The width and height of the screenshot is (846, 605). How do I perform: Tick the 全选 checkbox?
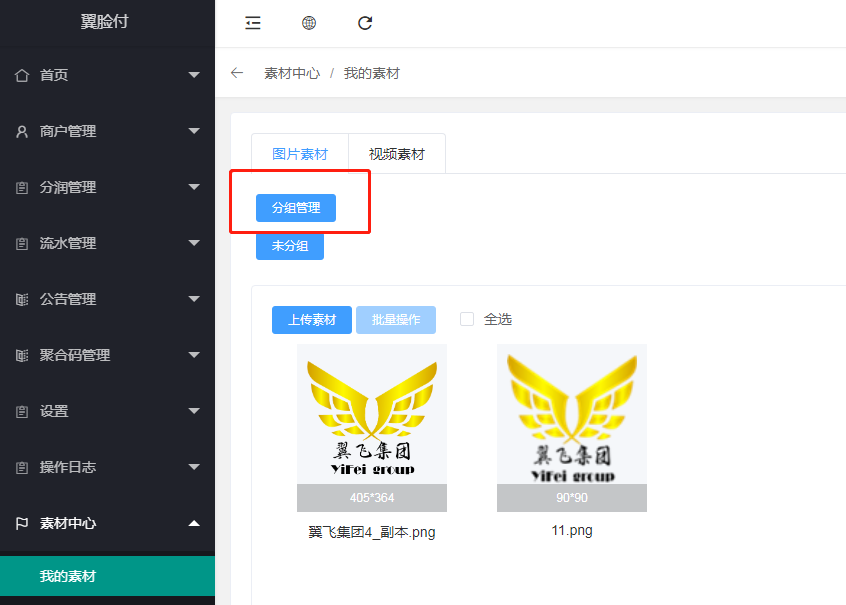pos(467,319)
